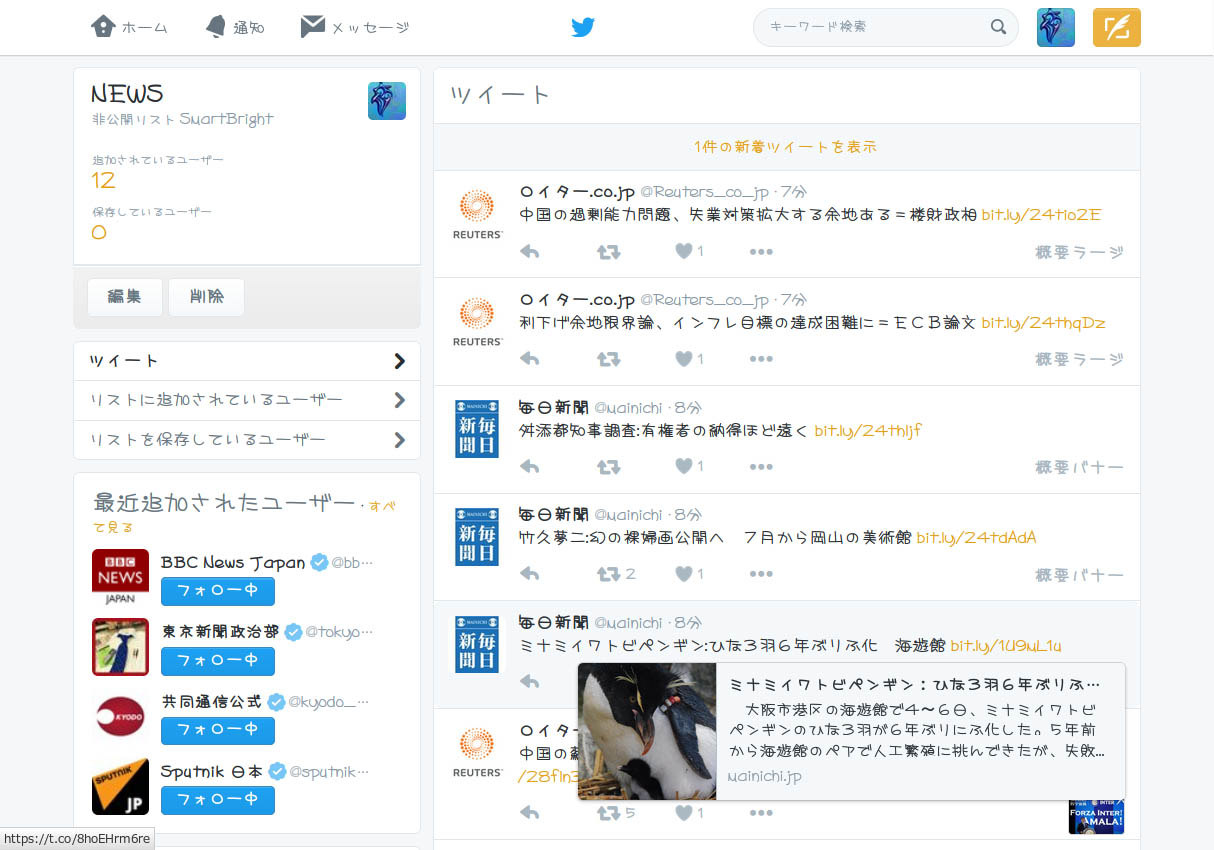Click the search magnifier icon

pyautogui.click(x=998, y=27)
